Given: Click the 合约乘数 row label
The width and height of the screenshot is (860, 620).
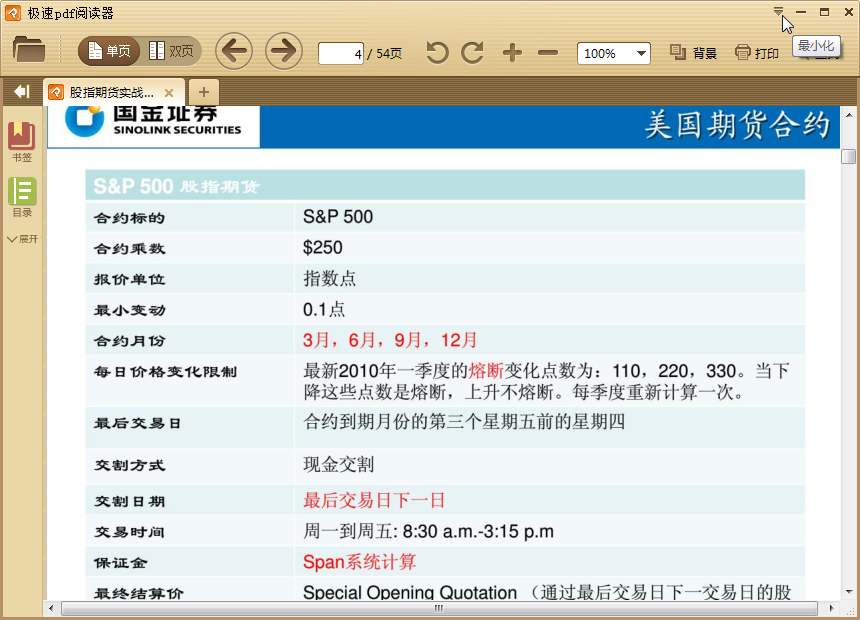Looking at the screenshot, I should [x=129, y=249].
